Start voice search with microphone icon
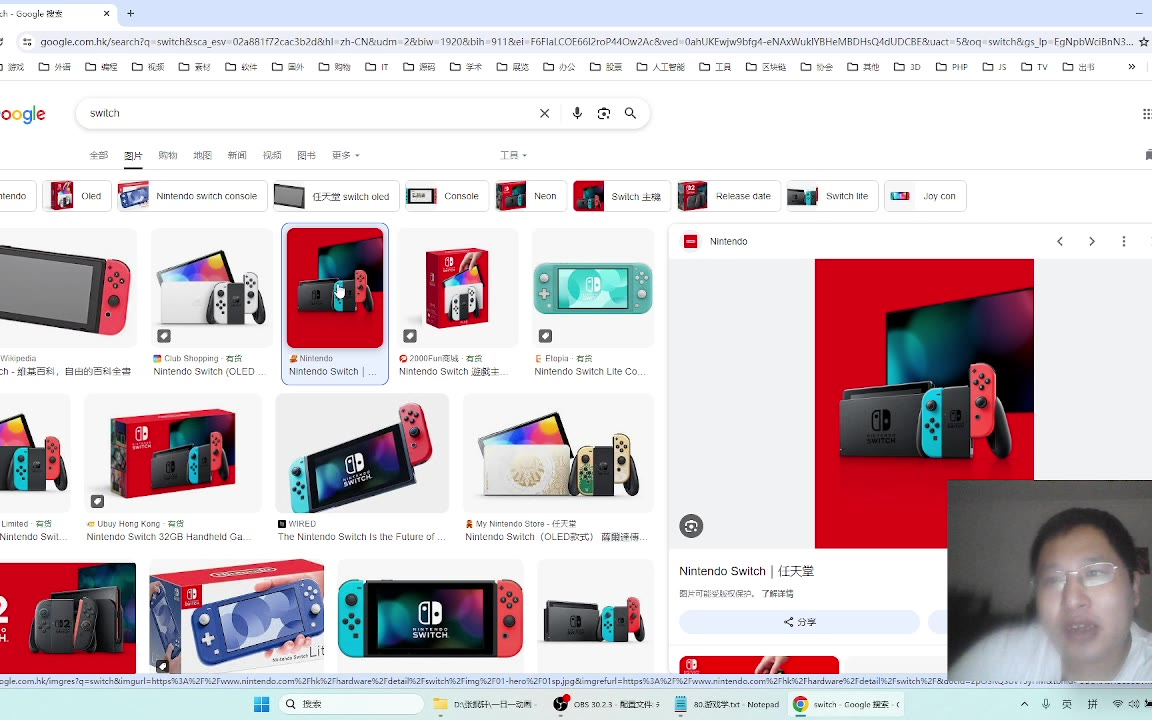 tap(577, 113)
